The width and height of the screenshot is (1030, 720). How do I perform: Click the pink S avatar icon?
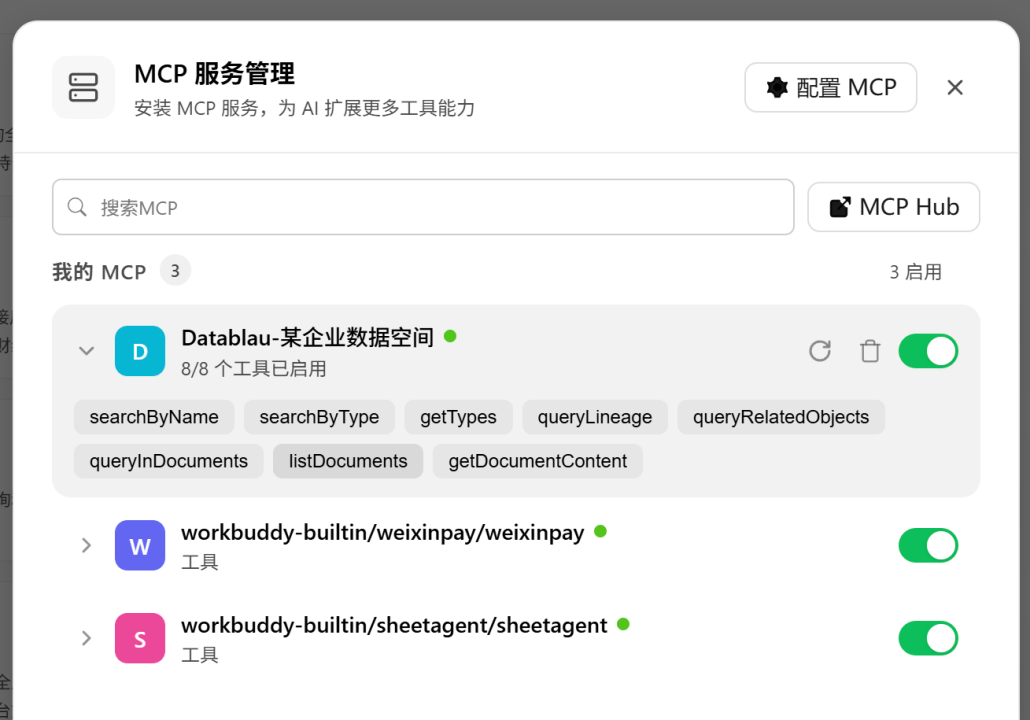point(140,638)
